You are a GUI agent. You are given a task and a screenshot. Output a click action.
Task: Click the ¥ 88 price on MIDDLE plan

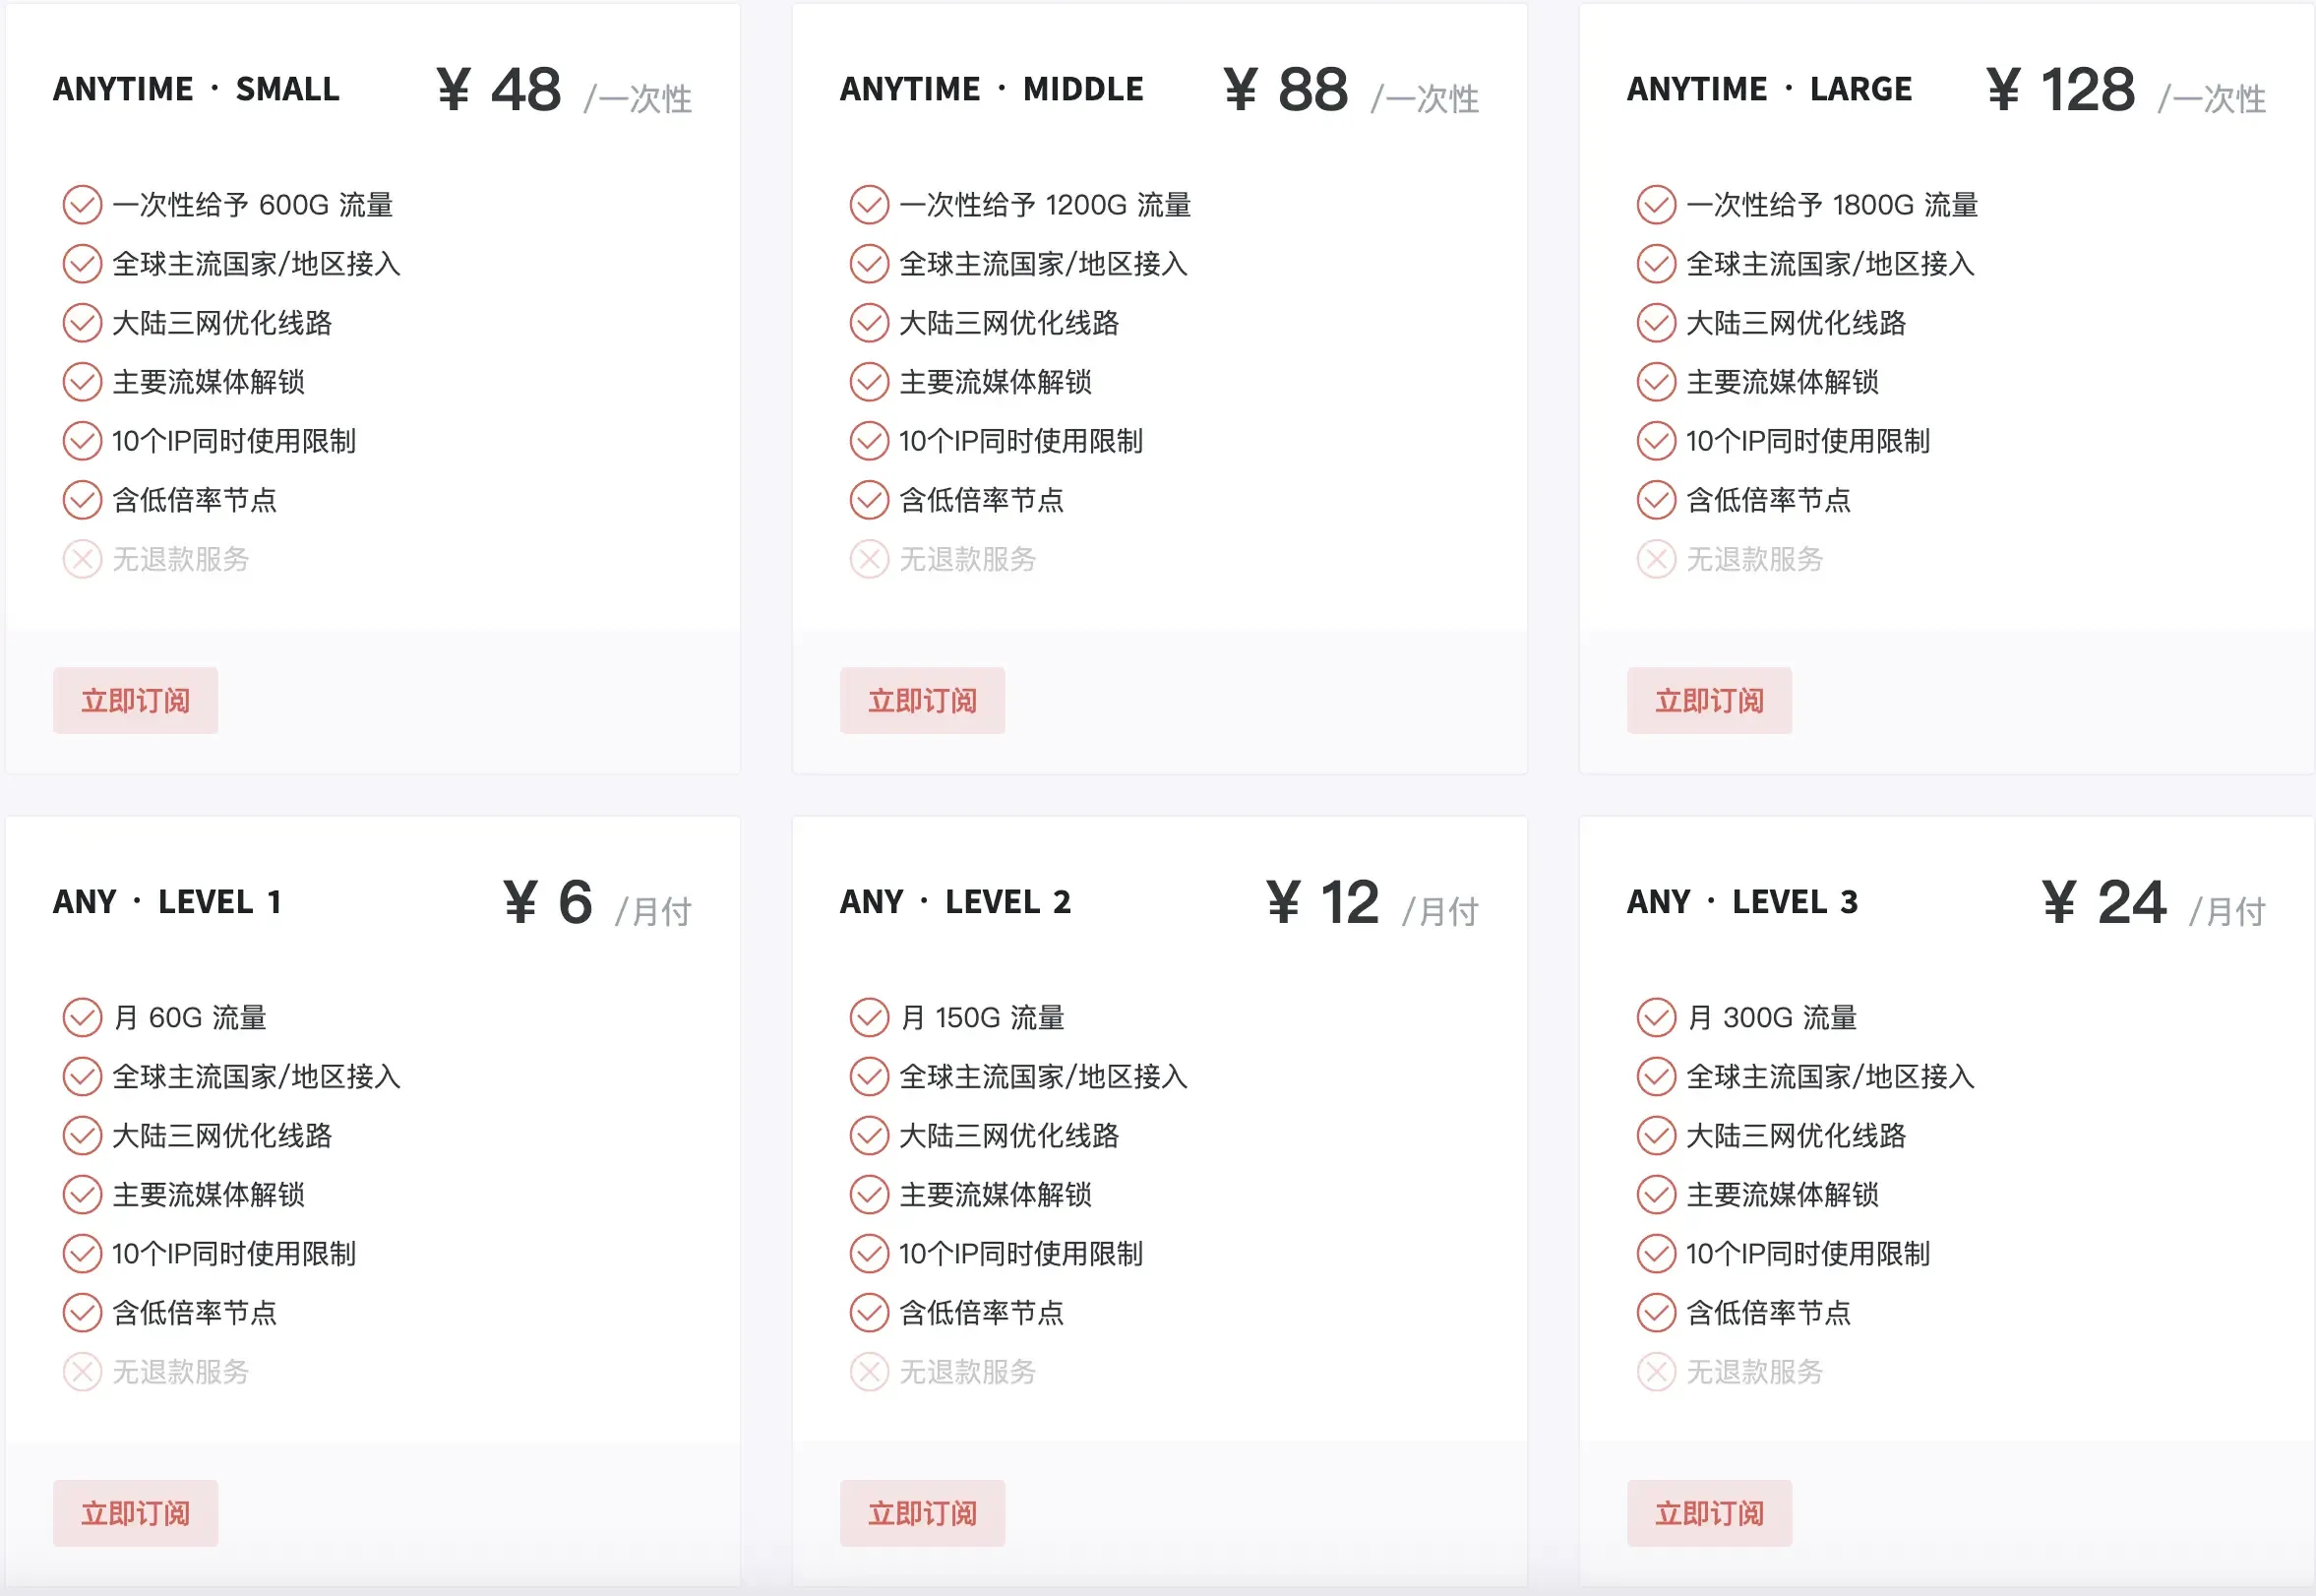click(1286, 90)
